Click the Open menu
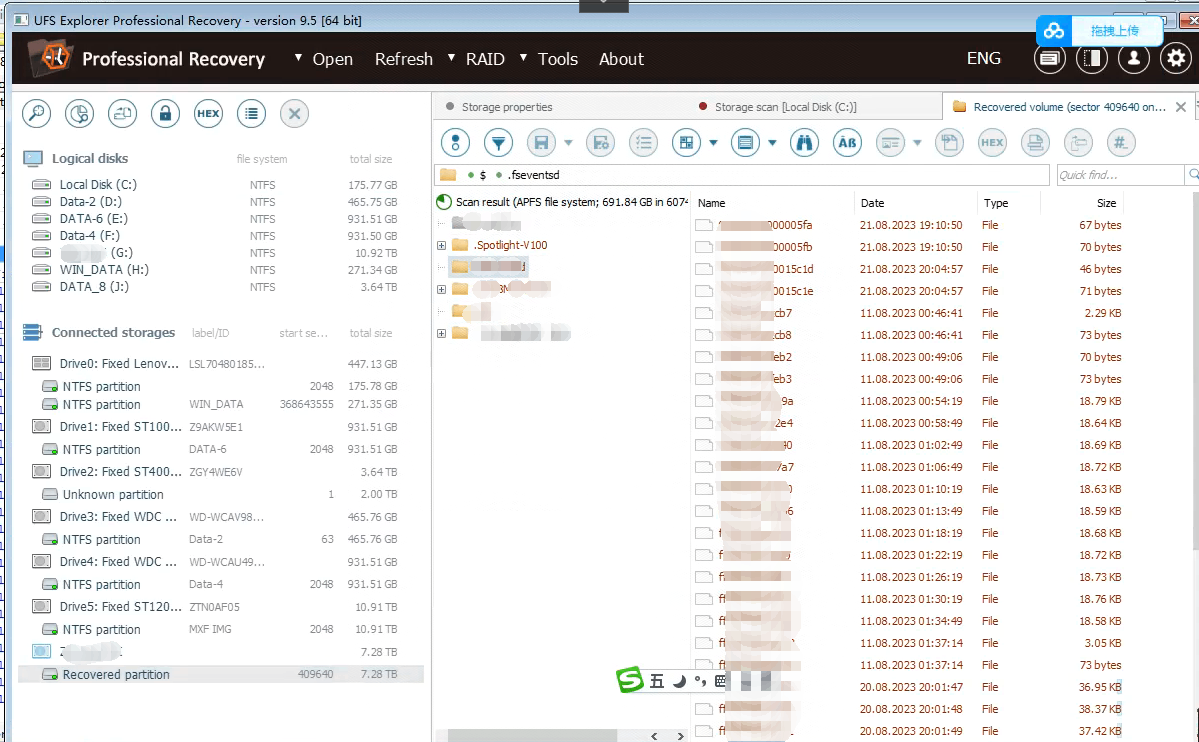 [333, 59]
